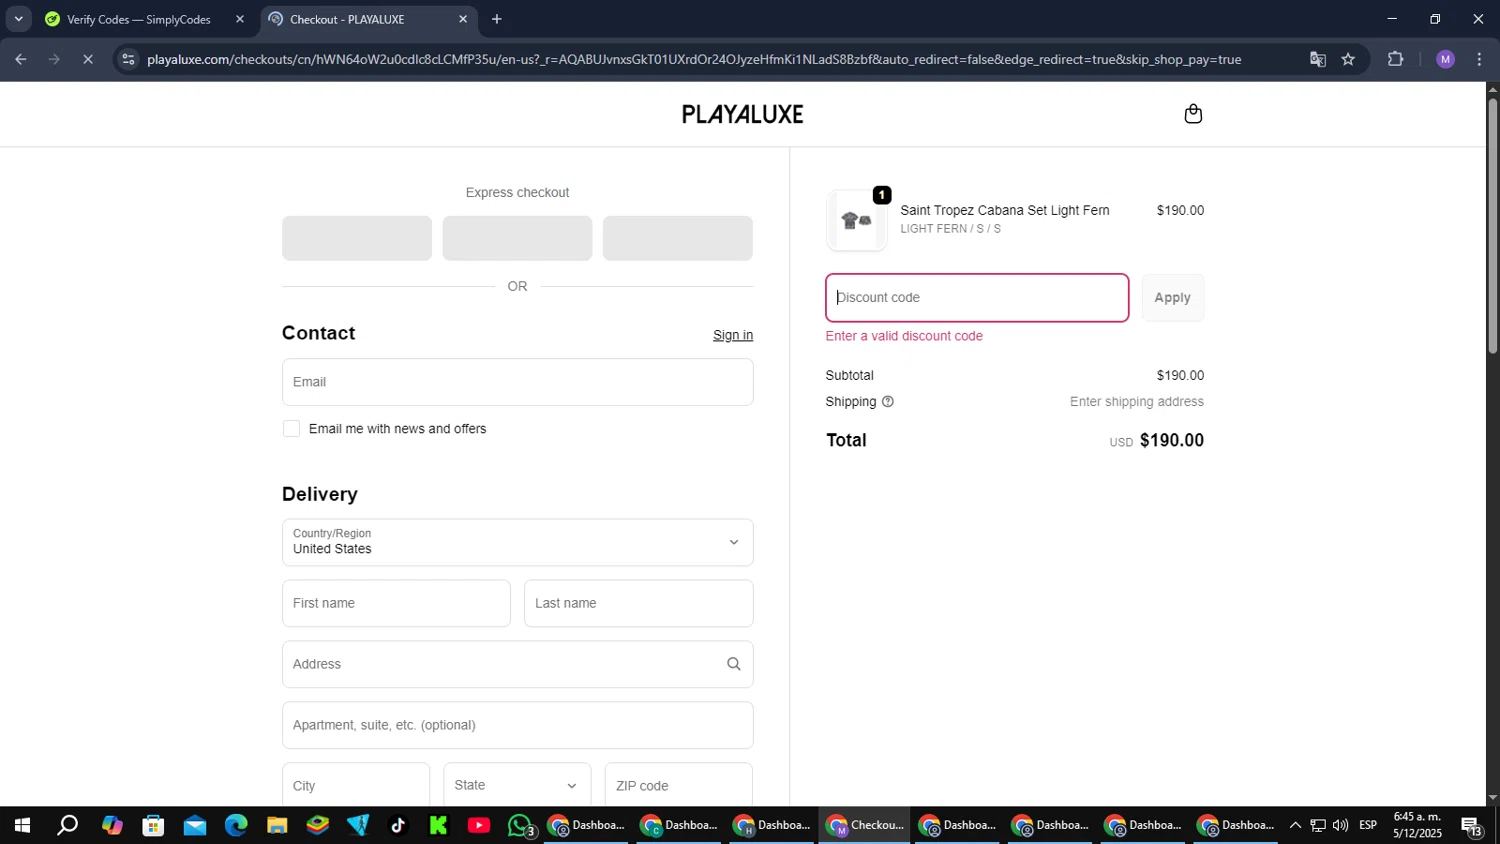Bookmark this page with the star icon
Image resolution: width=1500 pixels, height=844 pixels.
[x=1348, y=60]
